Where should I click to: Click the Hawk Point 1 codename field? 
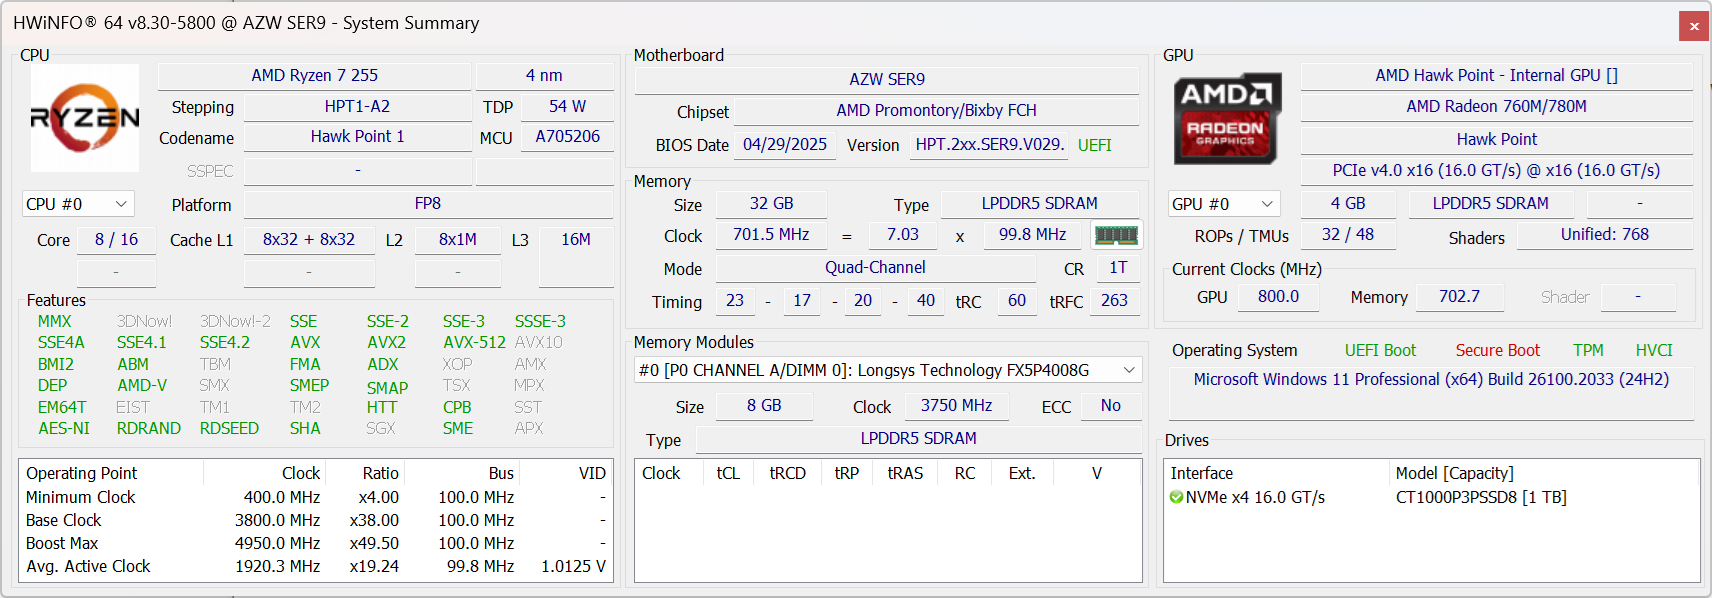pyautogui.click(x=357, y=137)
